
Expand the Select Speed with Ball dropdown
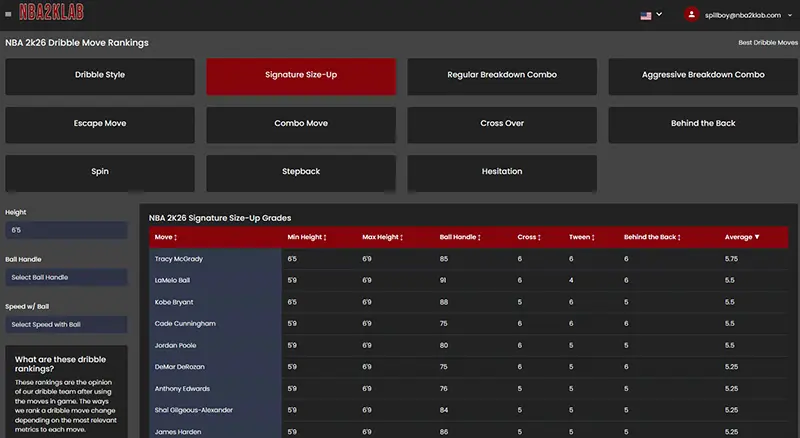[66, 325]
